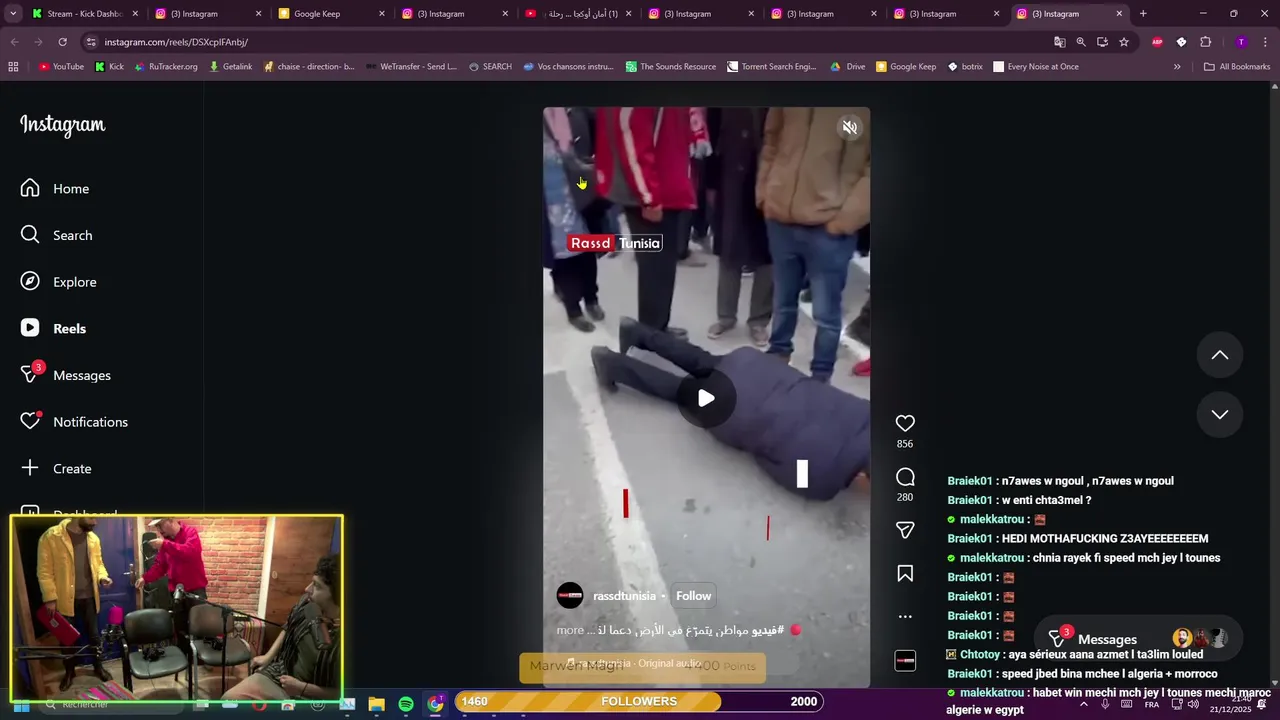The image size is (1280, 720).
Task: Like the reel with the heart icon
Action: click(x=905, y=423)
